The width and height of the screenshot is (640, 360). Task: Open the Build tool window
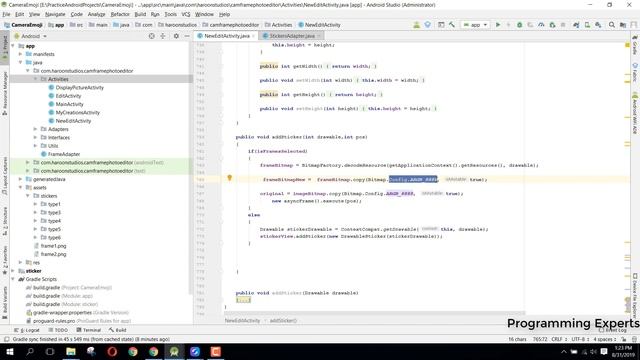118,330
